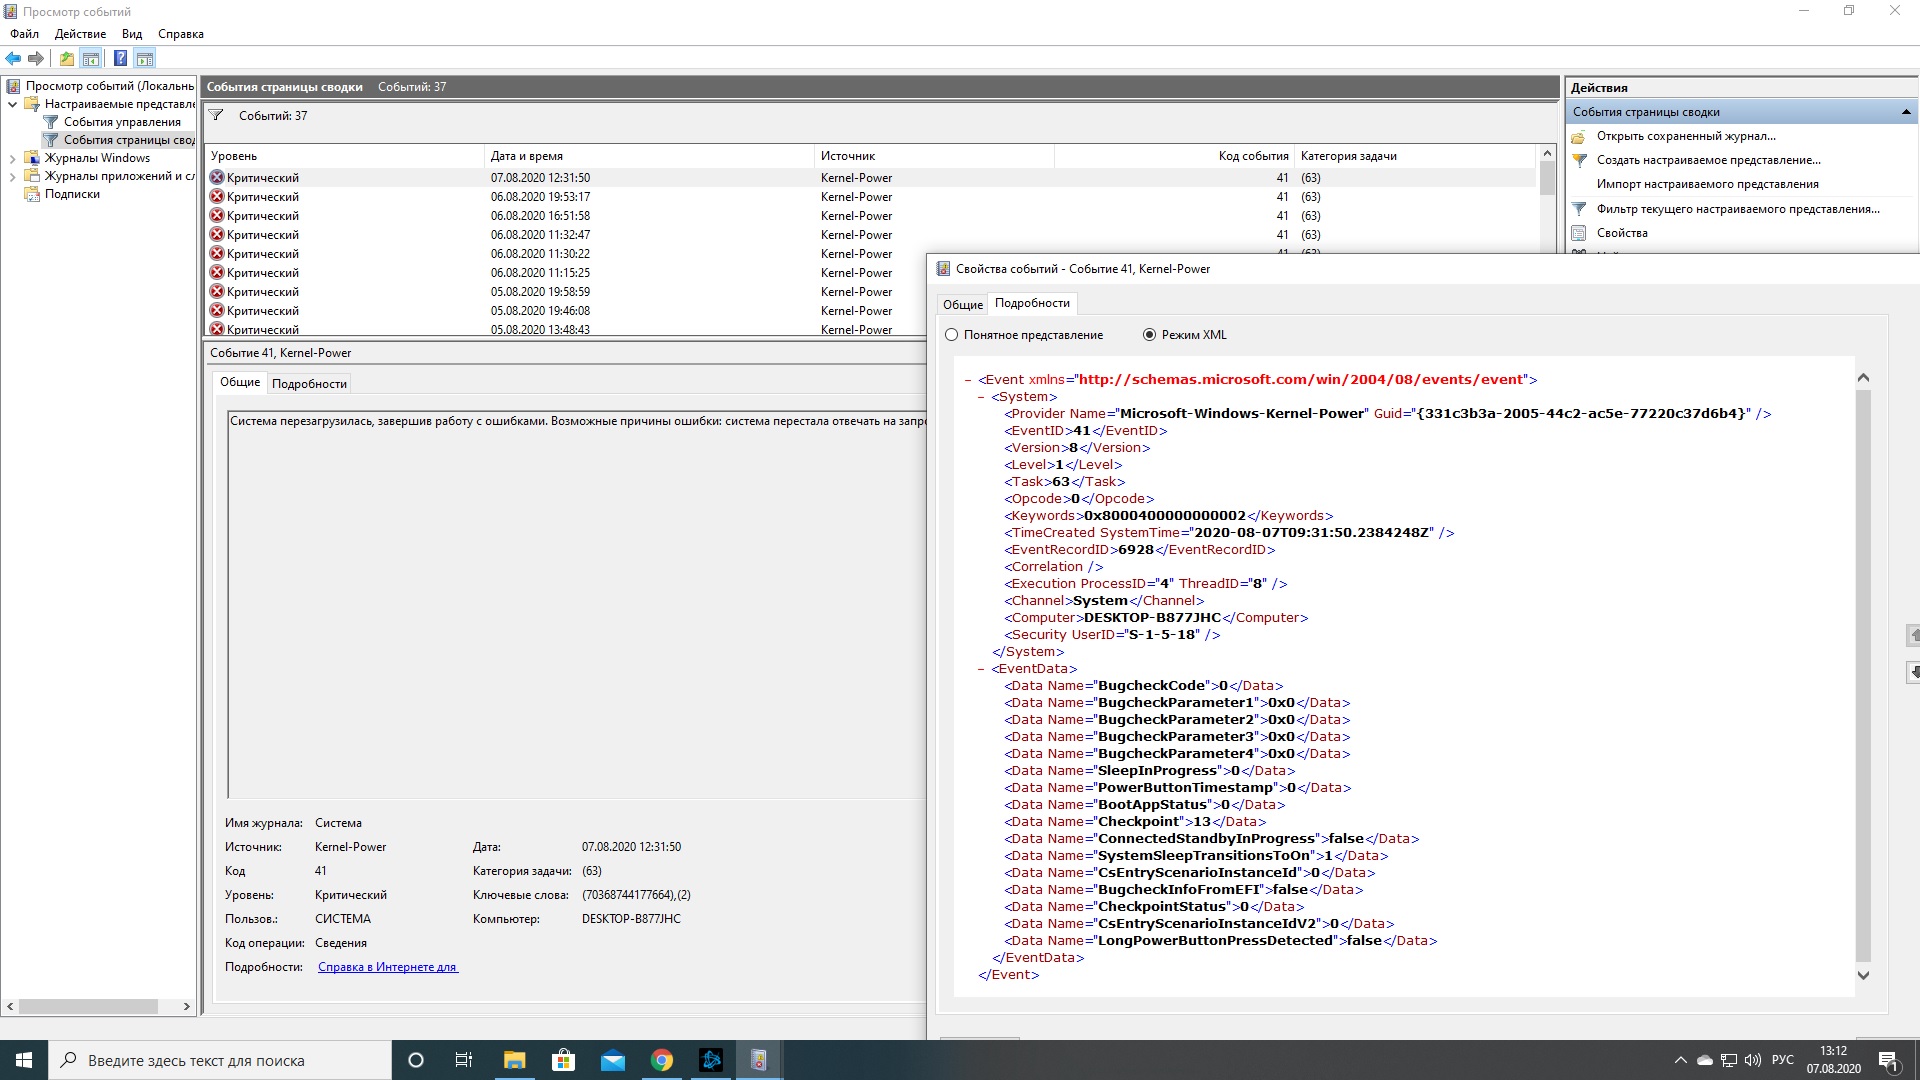Click the Up one level folder icon

66,58
